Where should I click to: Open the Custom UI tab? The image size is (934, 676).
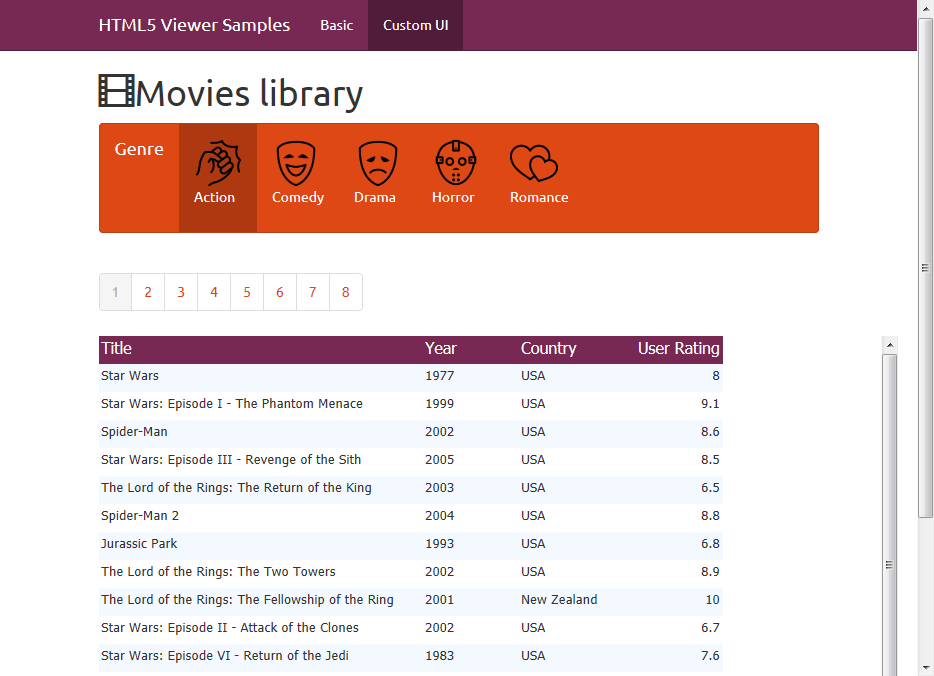(415, 25)
